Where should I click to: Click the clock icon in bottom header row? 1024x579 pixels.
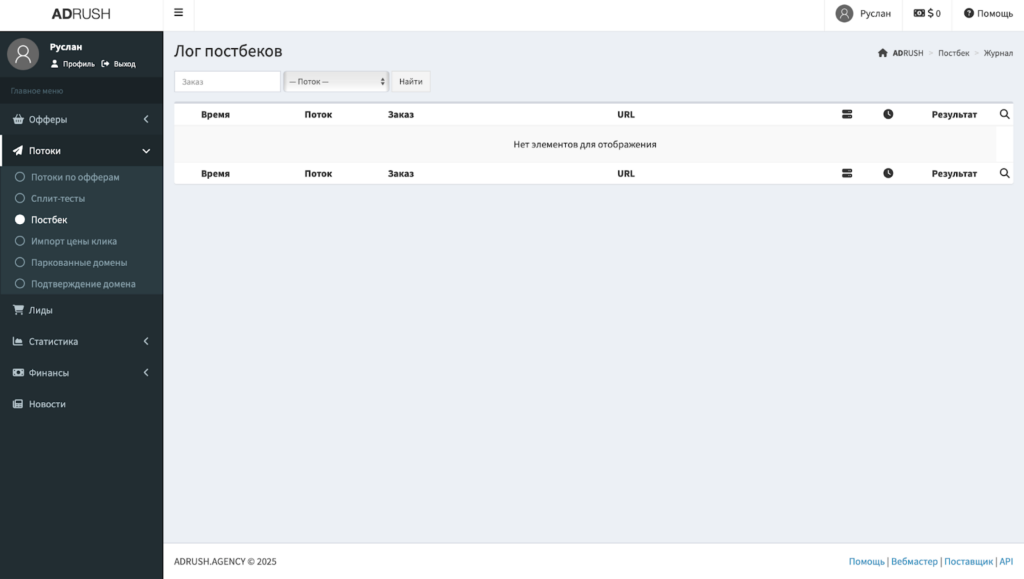(888, 174)
